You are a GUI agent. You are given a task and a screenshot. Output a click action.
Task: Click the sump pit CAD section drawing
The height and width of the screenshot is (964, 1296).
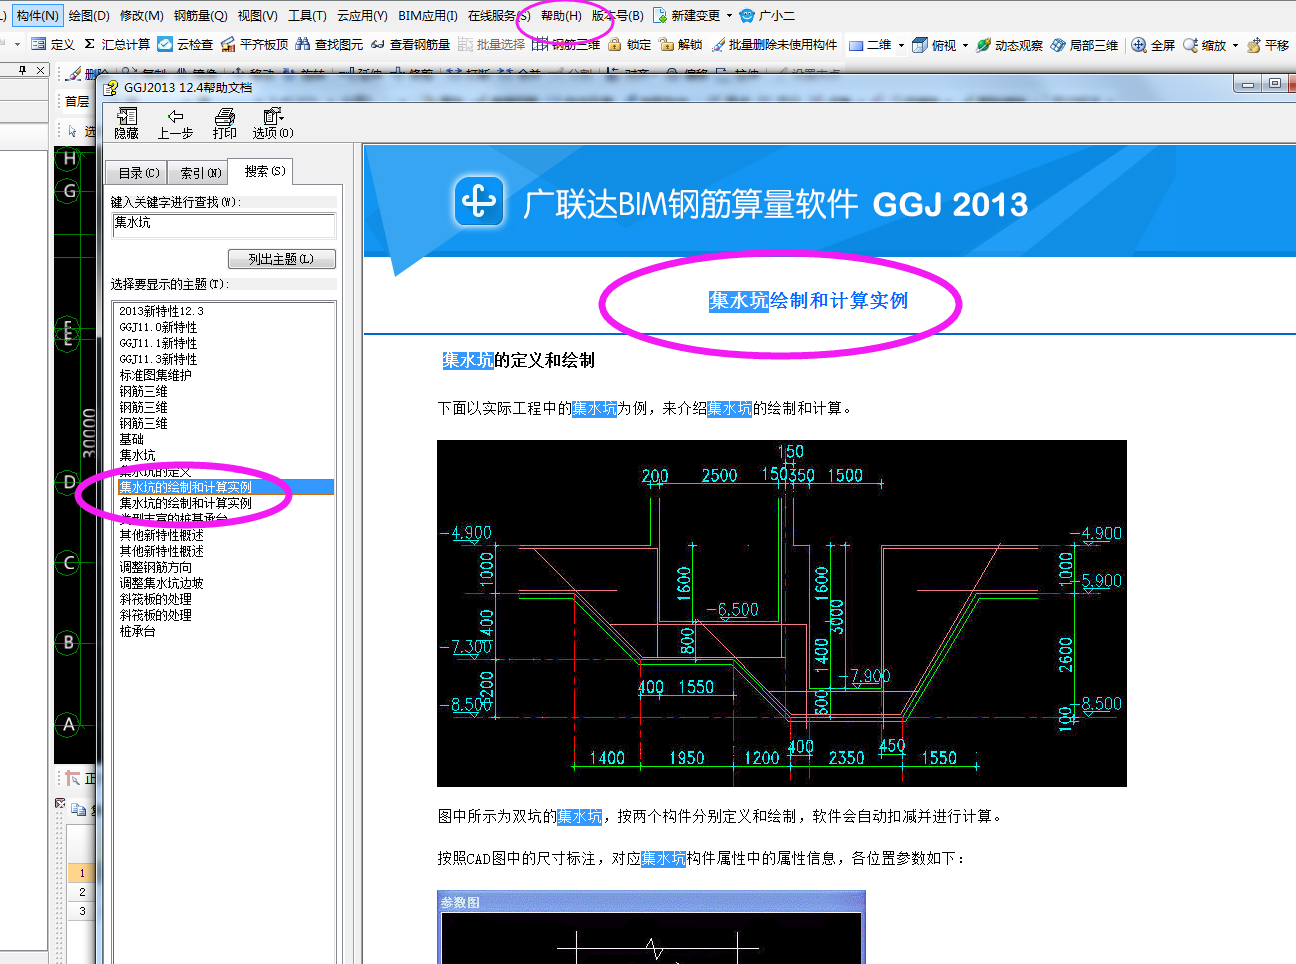pyautogui.click(x=782, y=613)
